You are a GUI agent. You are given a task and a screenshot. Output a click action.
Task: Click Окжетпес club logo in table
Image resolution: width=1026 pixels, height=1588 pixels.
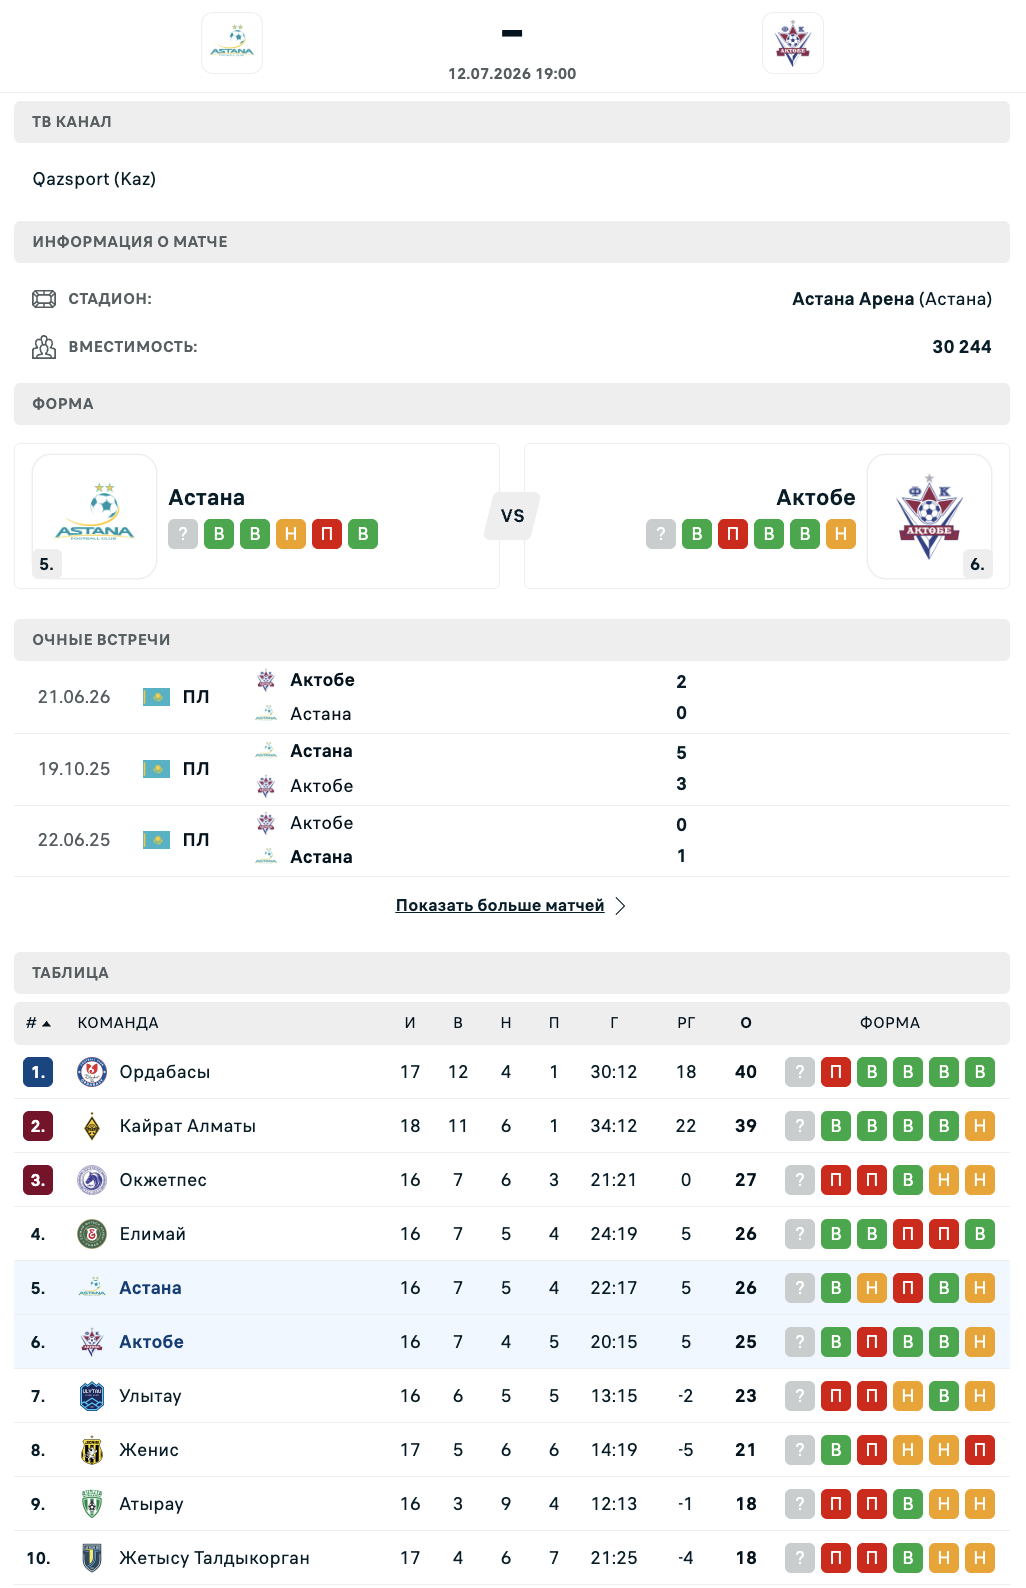click(92, 1180)
